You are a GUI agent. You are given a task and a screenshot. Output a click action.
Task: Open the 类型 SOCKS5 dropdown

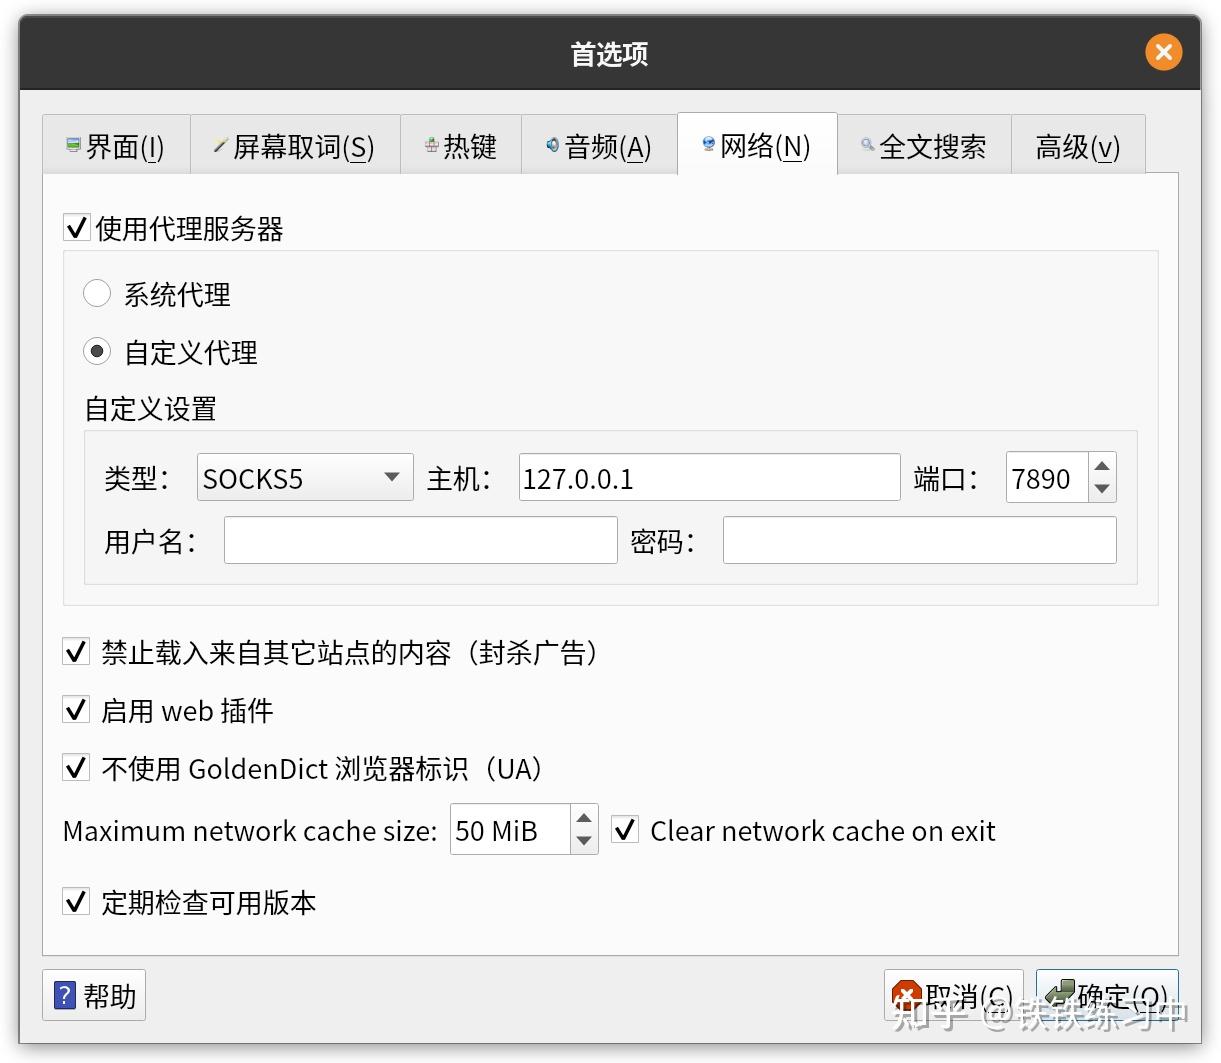[305, 478]
